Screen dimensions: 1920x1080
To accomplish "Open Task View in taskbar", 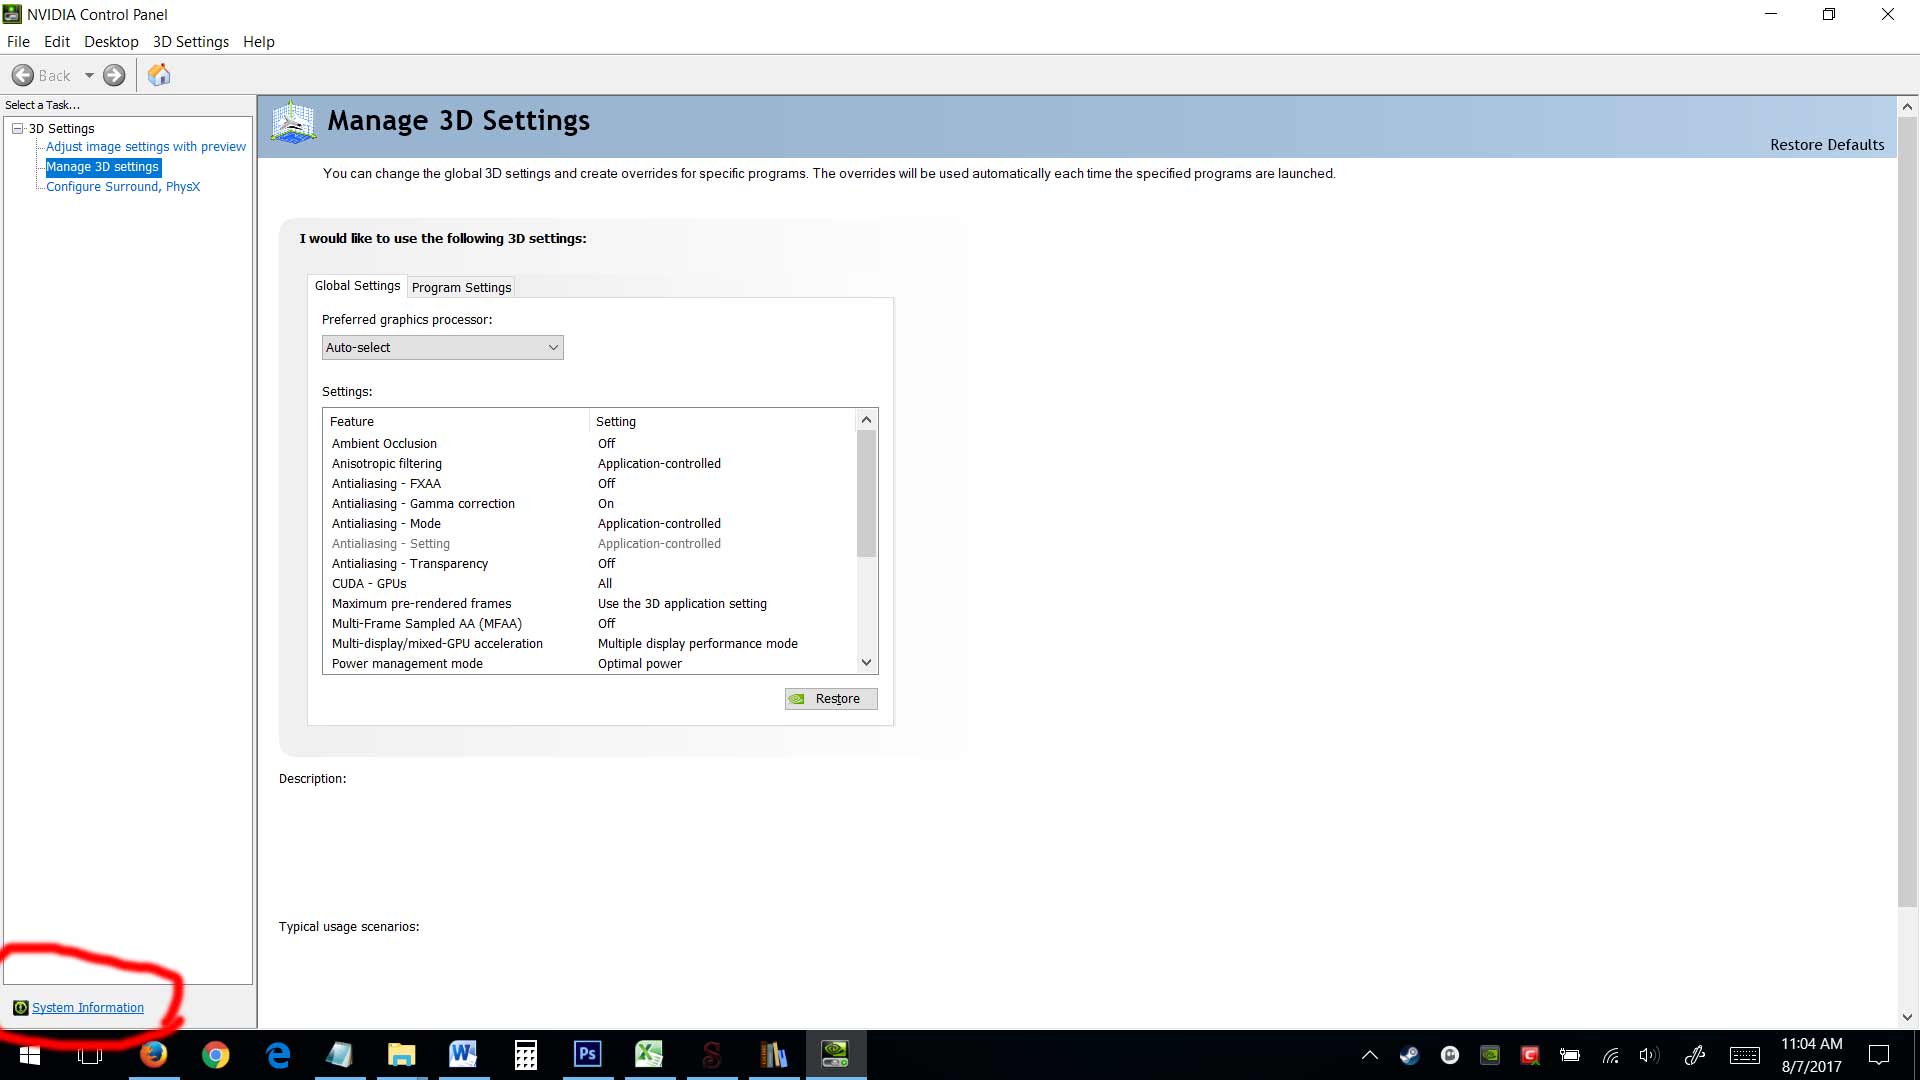I will (90, 1055).
